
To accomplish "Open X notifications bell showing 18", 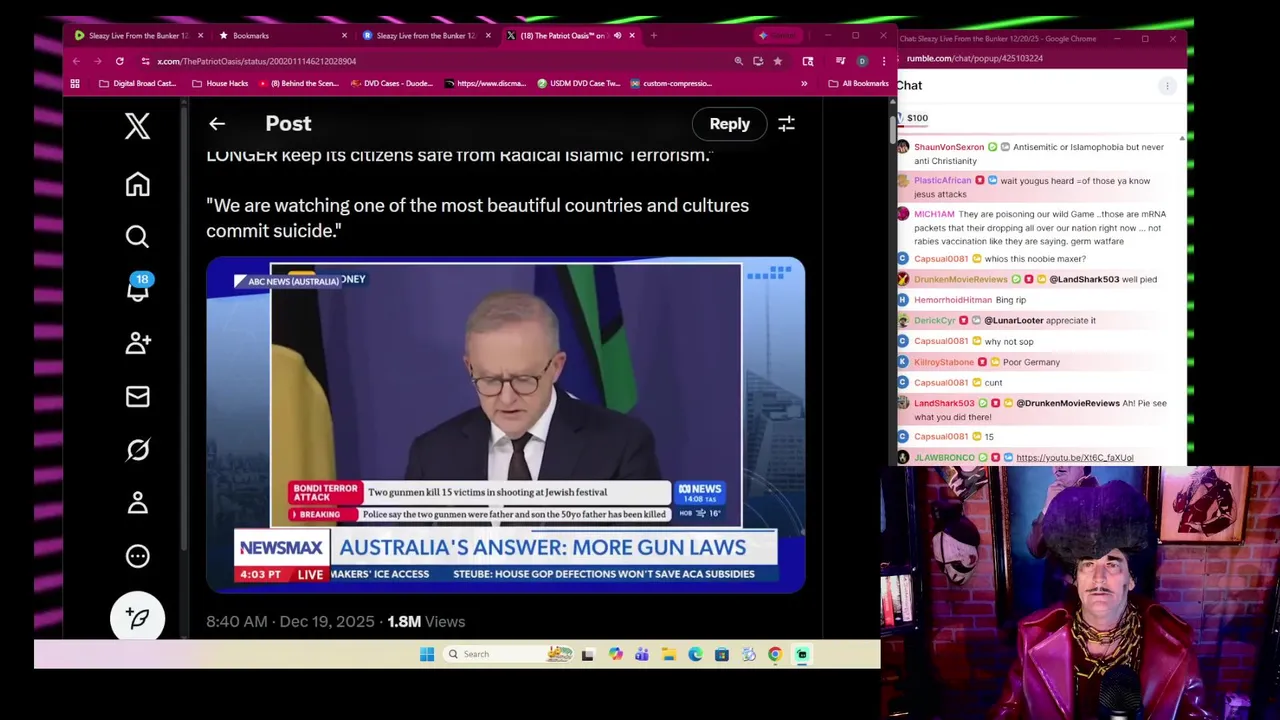I will point(137,288).
